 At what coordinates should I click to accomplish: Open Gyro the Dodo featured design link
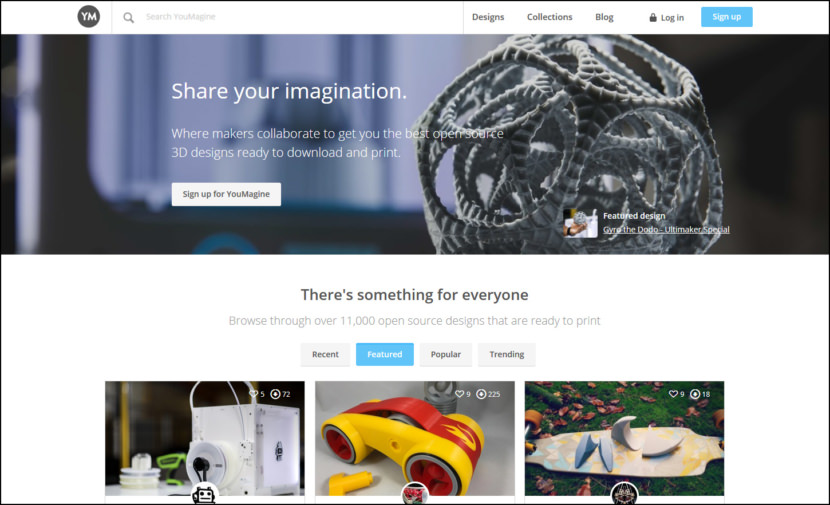click(x=666, y=229)
